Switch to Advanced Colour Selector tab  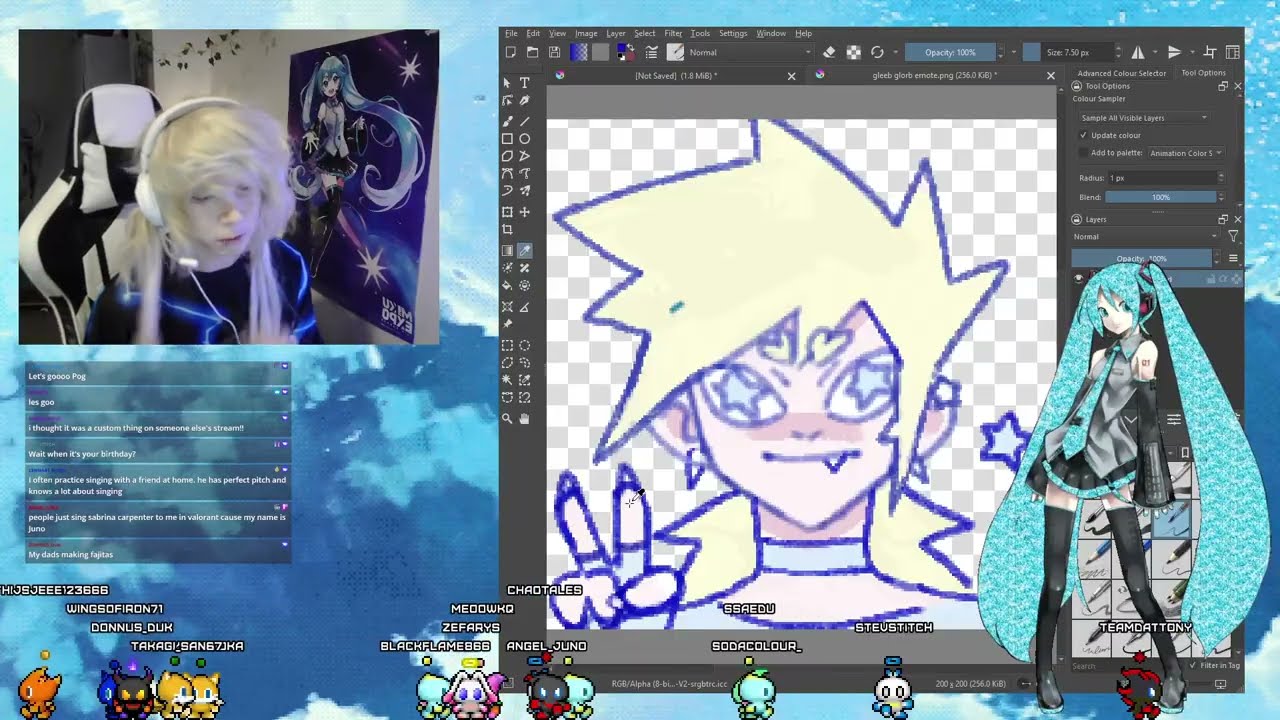point(1121,73)
